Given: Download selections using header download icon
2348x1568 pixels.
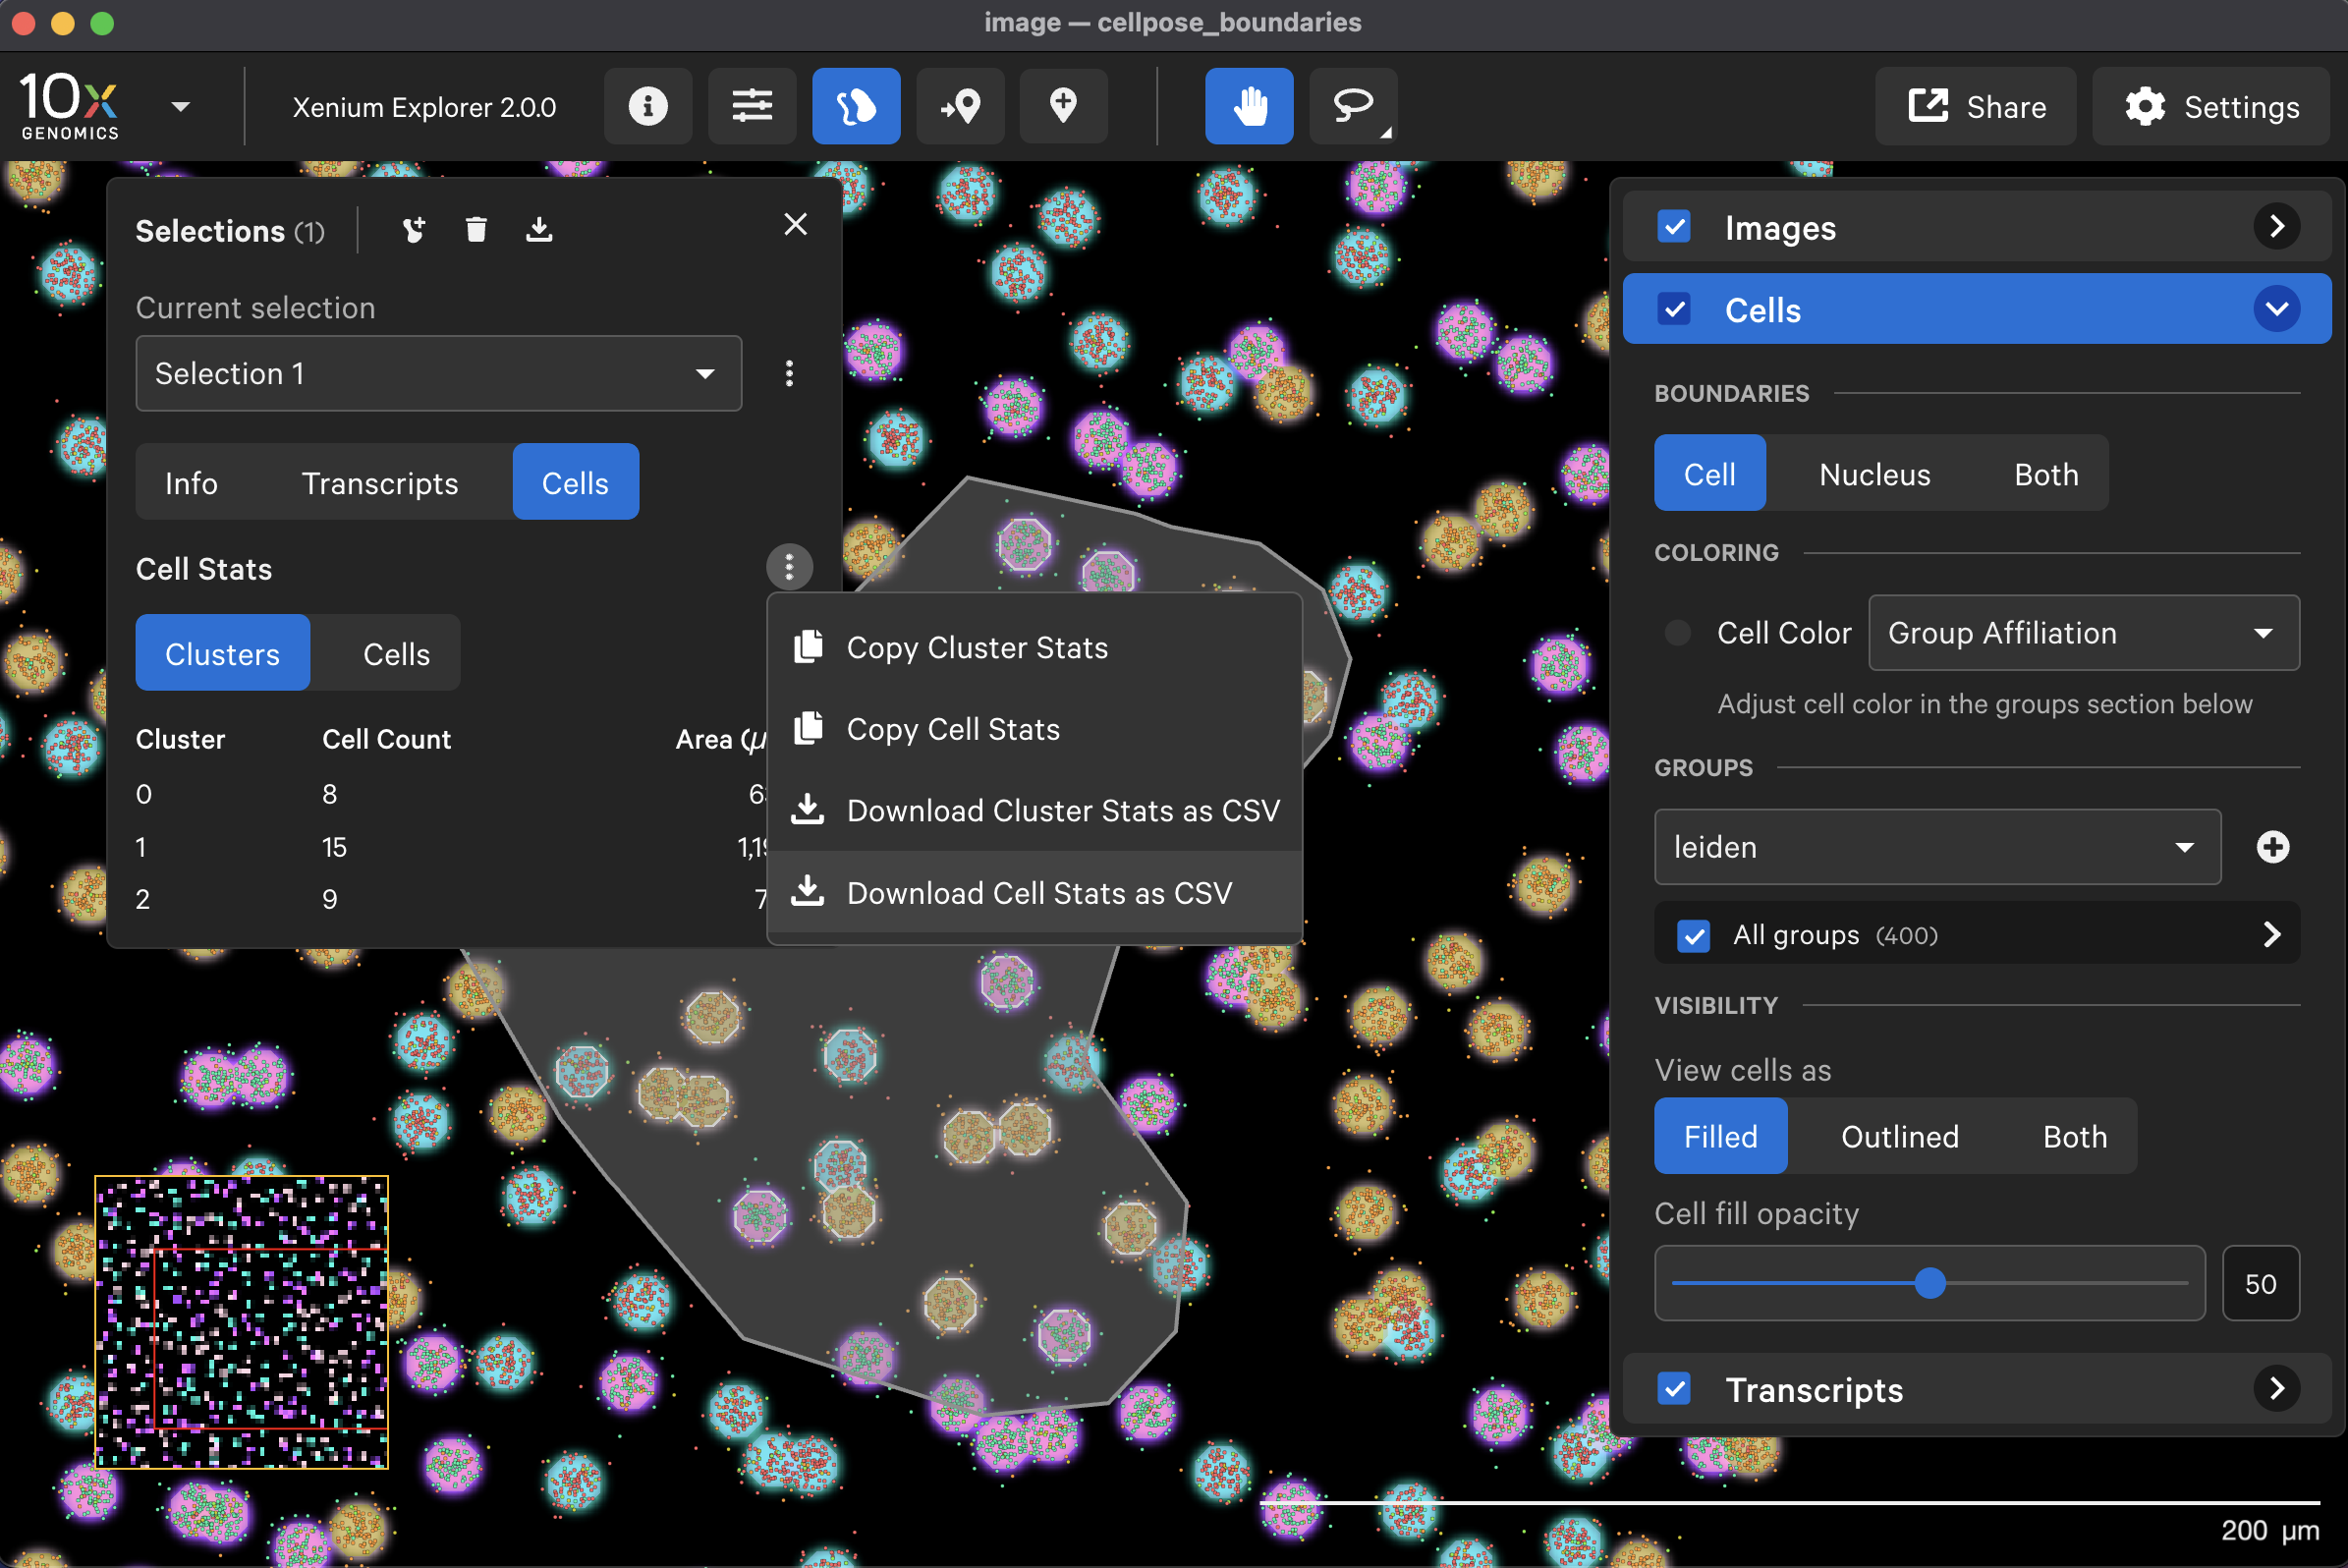Looking at the screenshot, I should [539, 230].
